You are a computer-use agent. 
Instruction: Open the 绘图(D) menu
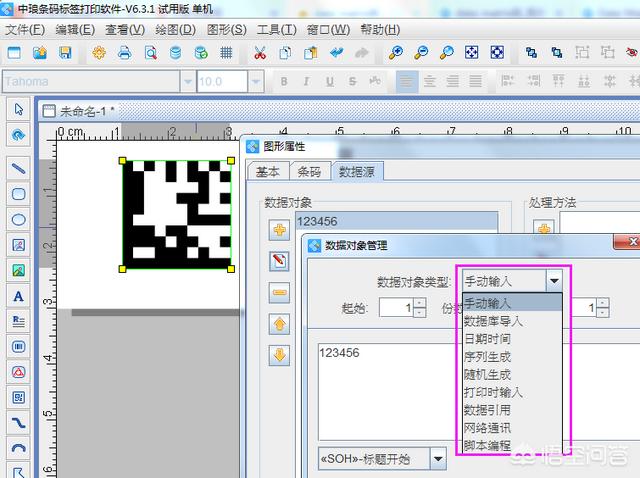point(176,30)
